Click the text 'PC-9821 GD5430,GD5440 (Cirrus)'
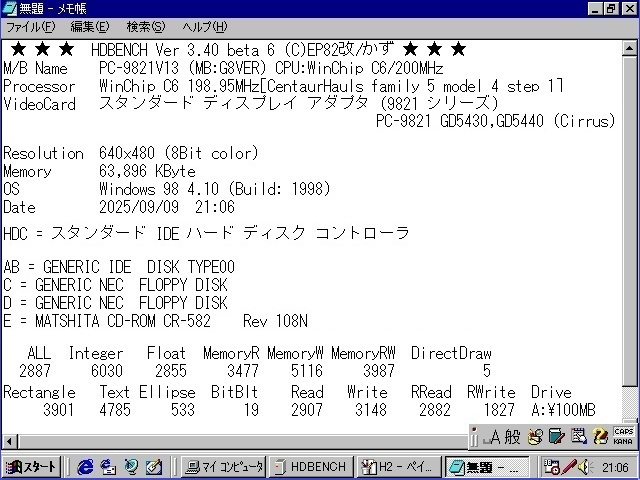The height and width of the screenshot is (480, 640). pos(495,121)
